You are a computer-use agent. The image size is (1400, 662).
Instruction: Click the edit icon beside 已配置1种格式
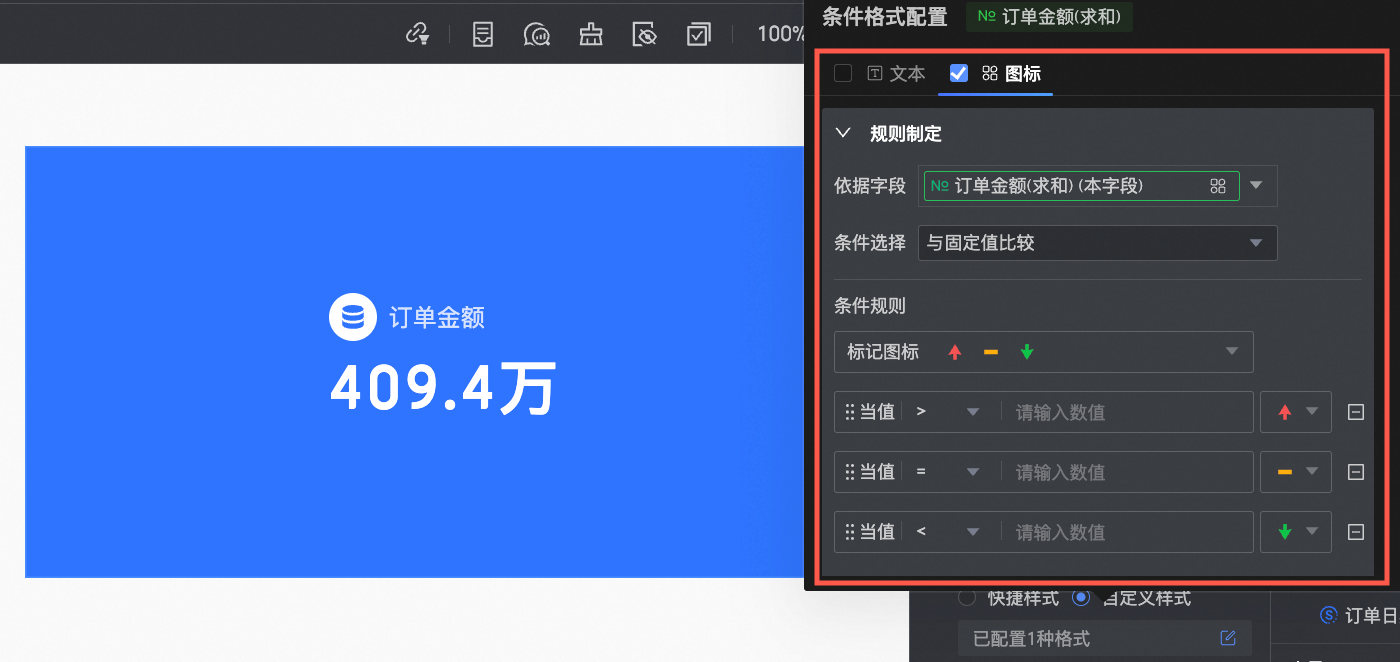pos(1228,638)
